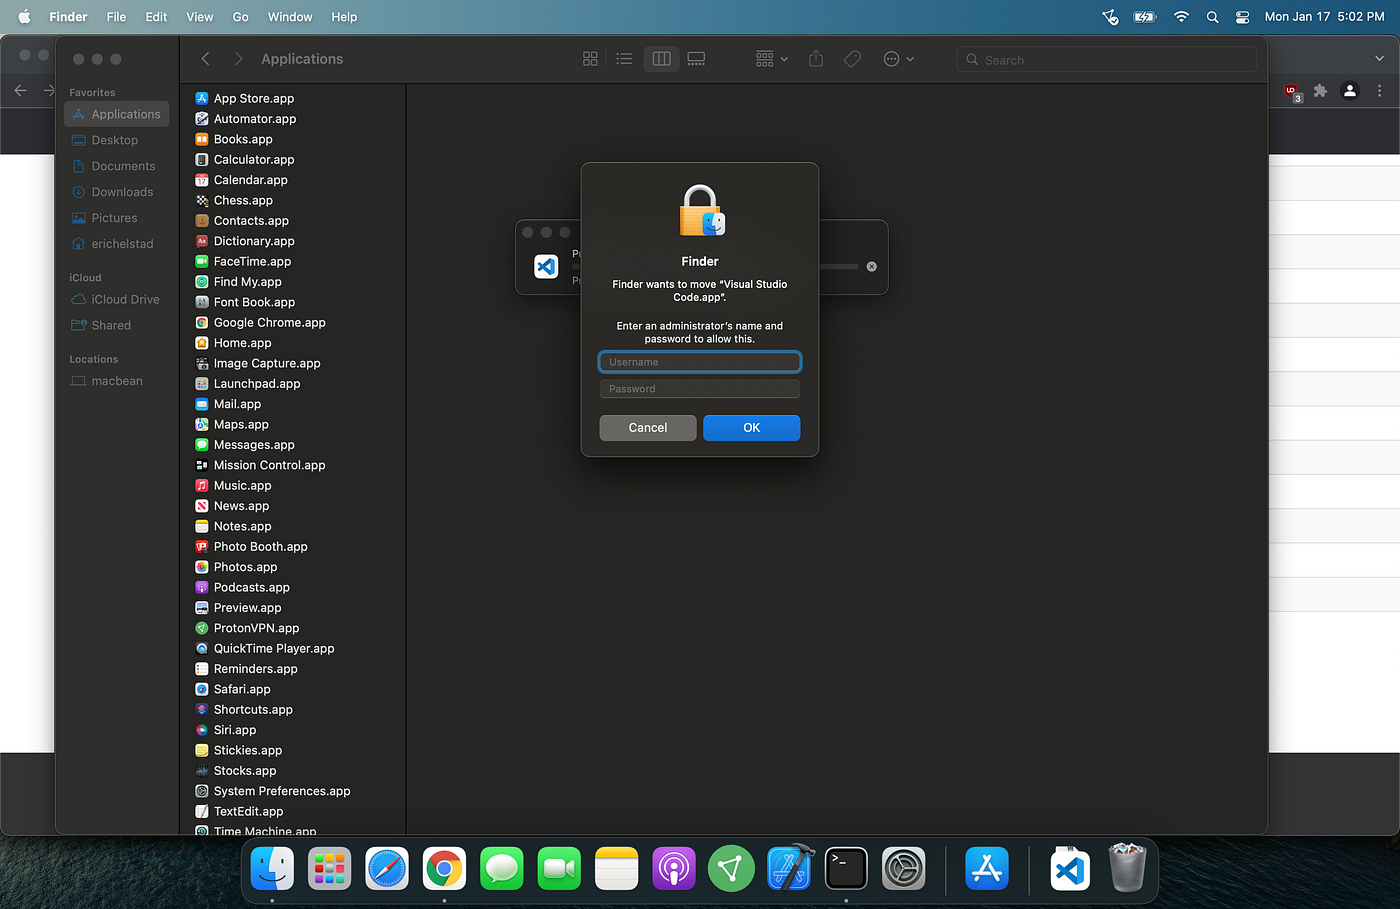Open the Go menu in the menu bar
This screenshot has width=1400, height=909.
(x=240, y=16)
